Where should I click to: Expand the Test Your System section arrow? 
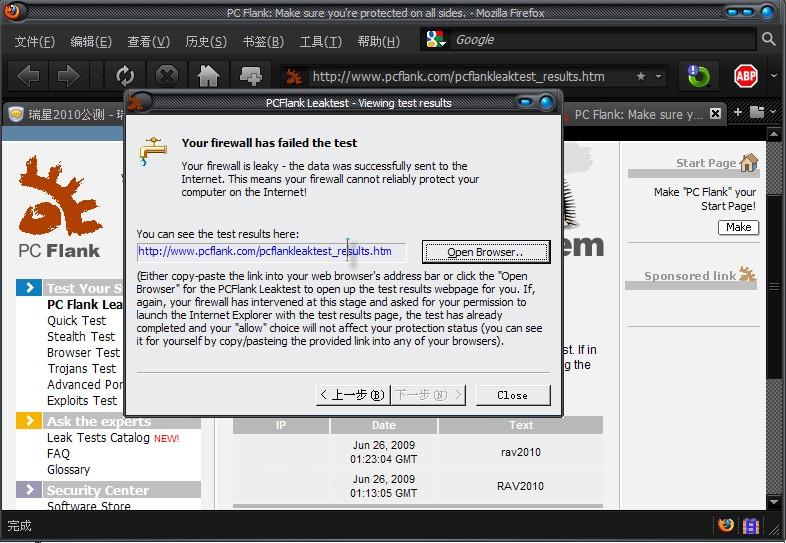click(x=29, y=288)
